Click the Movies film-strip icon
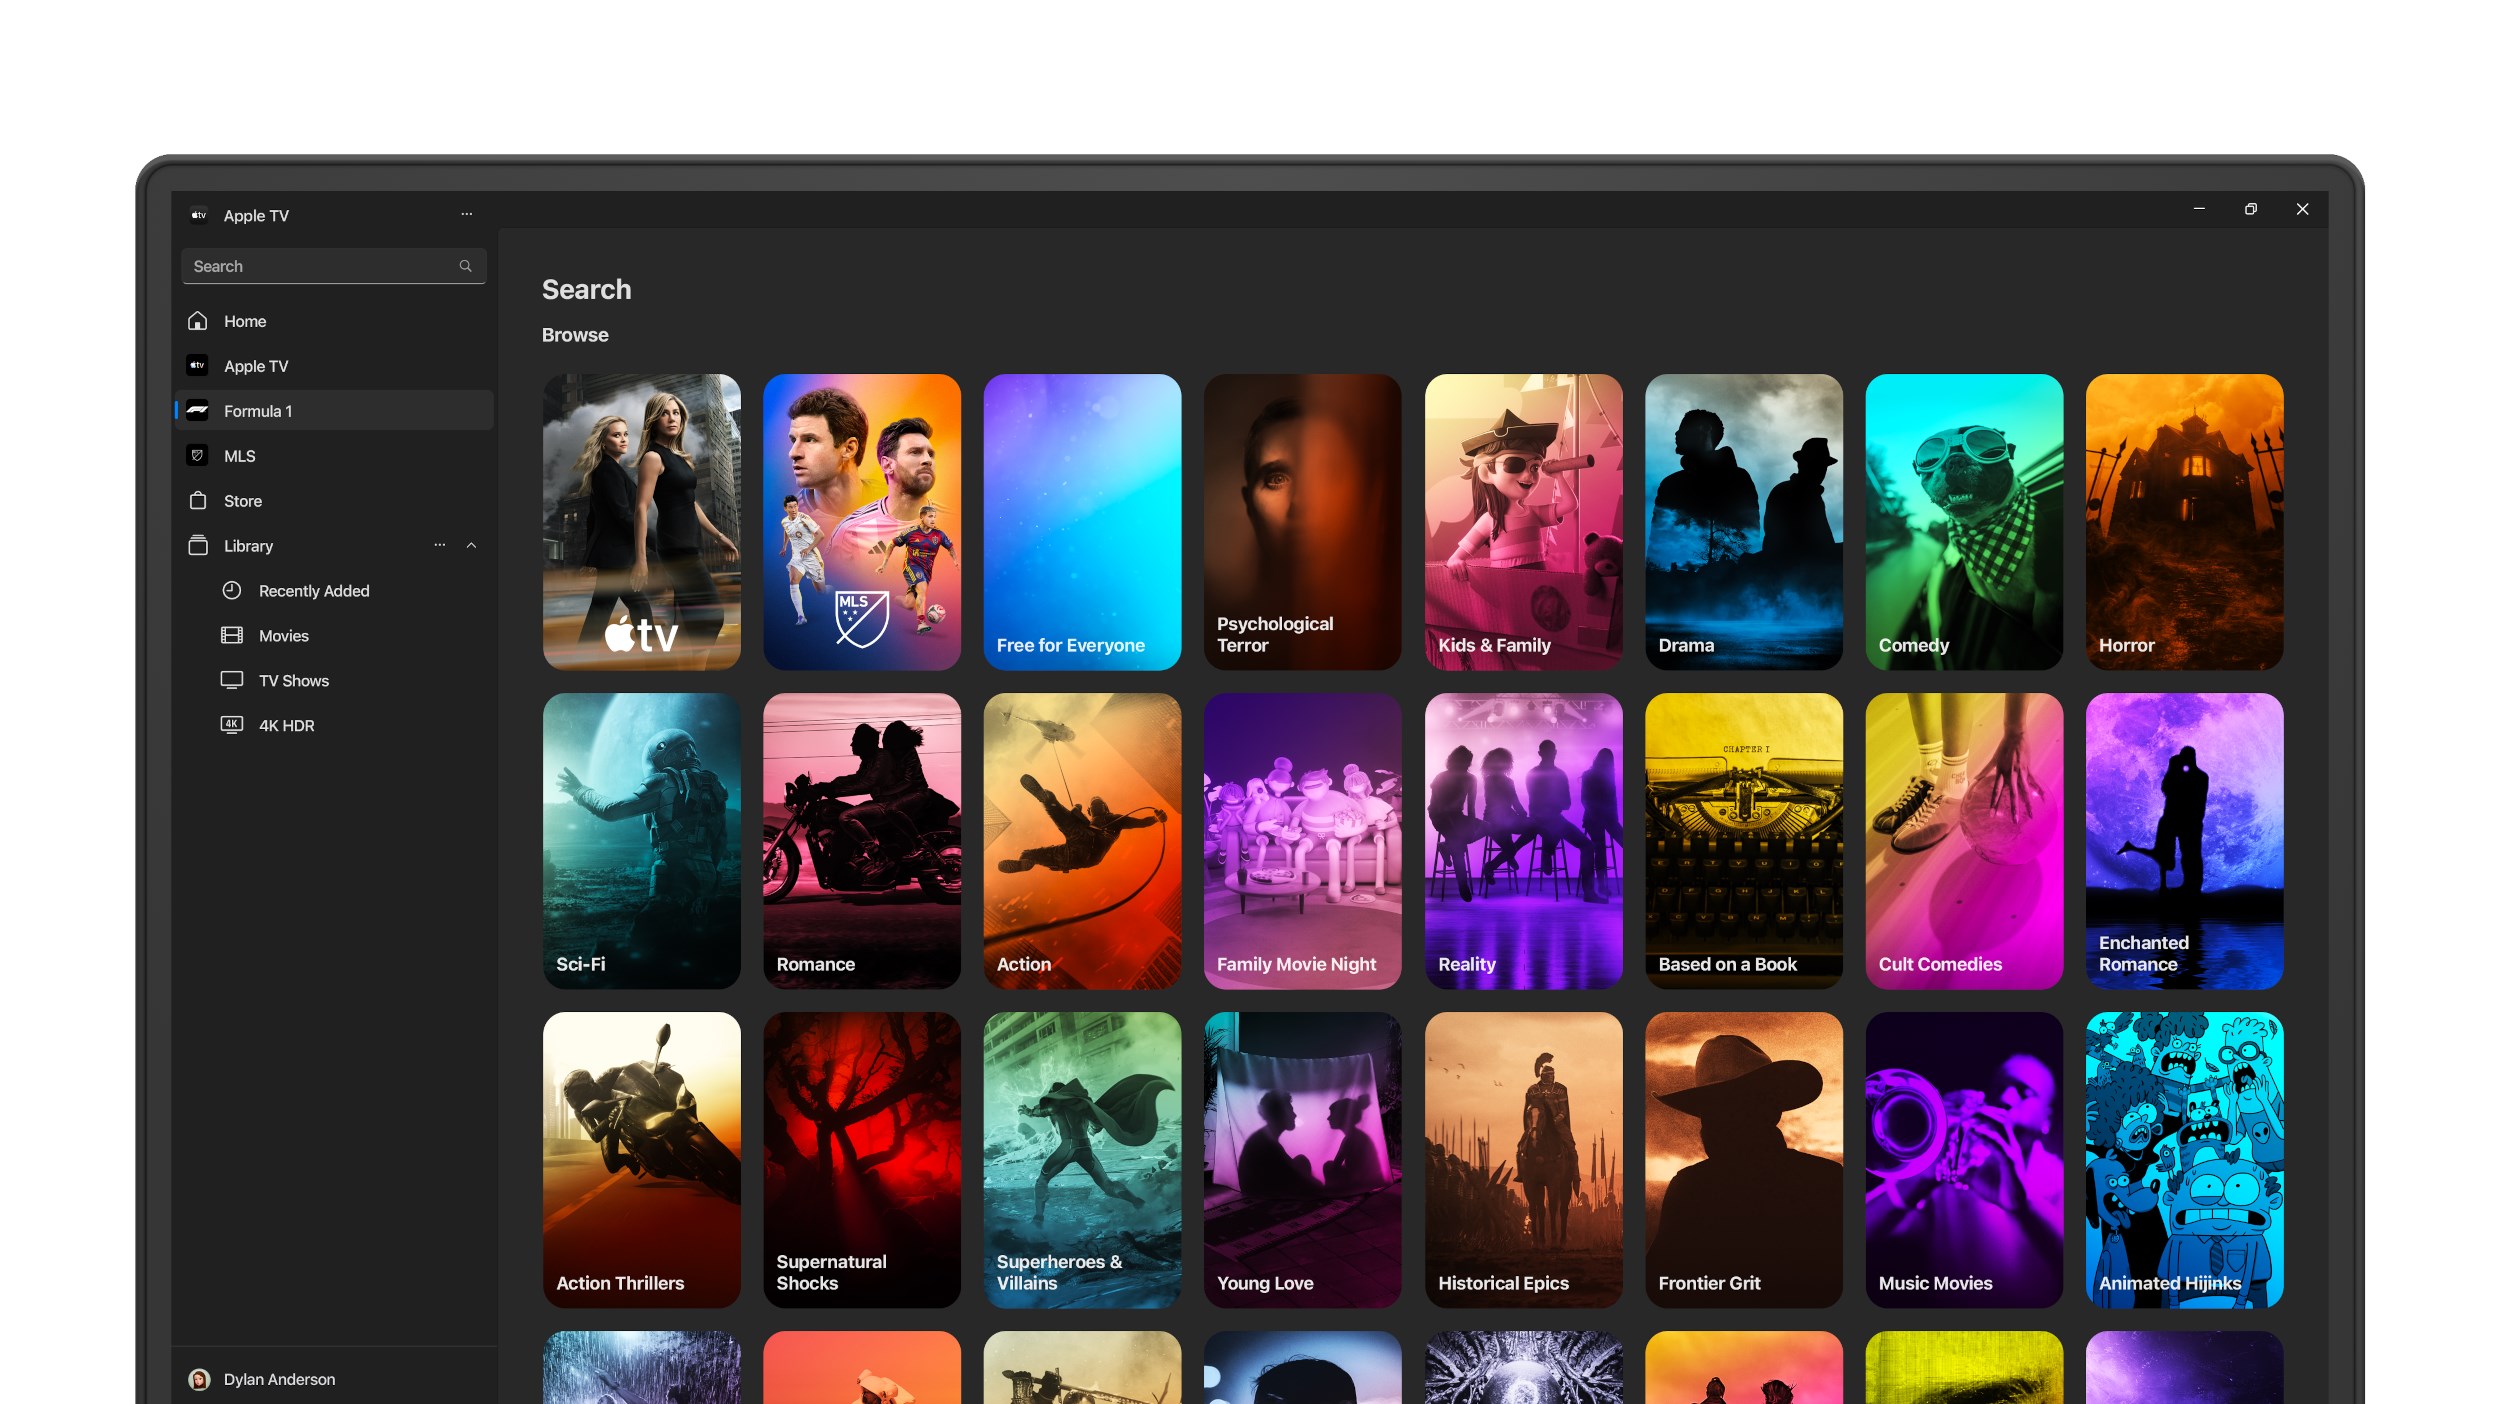Viewport: 2500px width, 1404px height. 232,635
